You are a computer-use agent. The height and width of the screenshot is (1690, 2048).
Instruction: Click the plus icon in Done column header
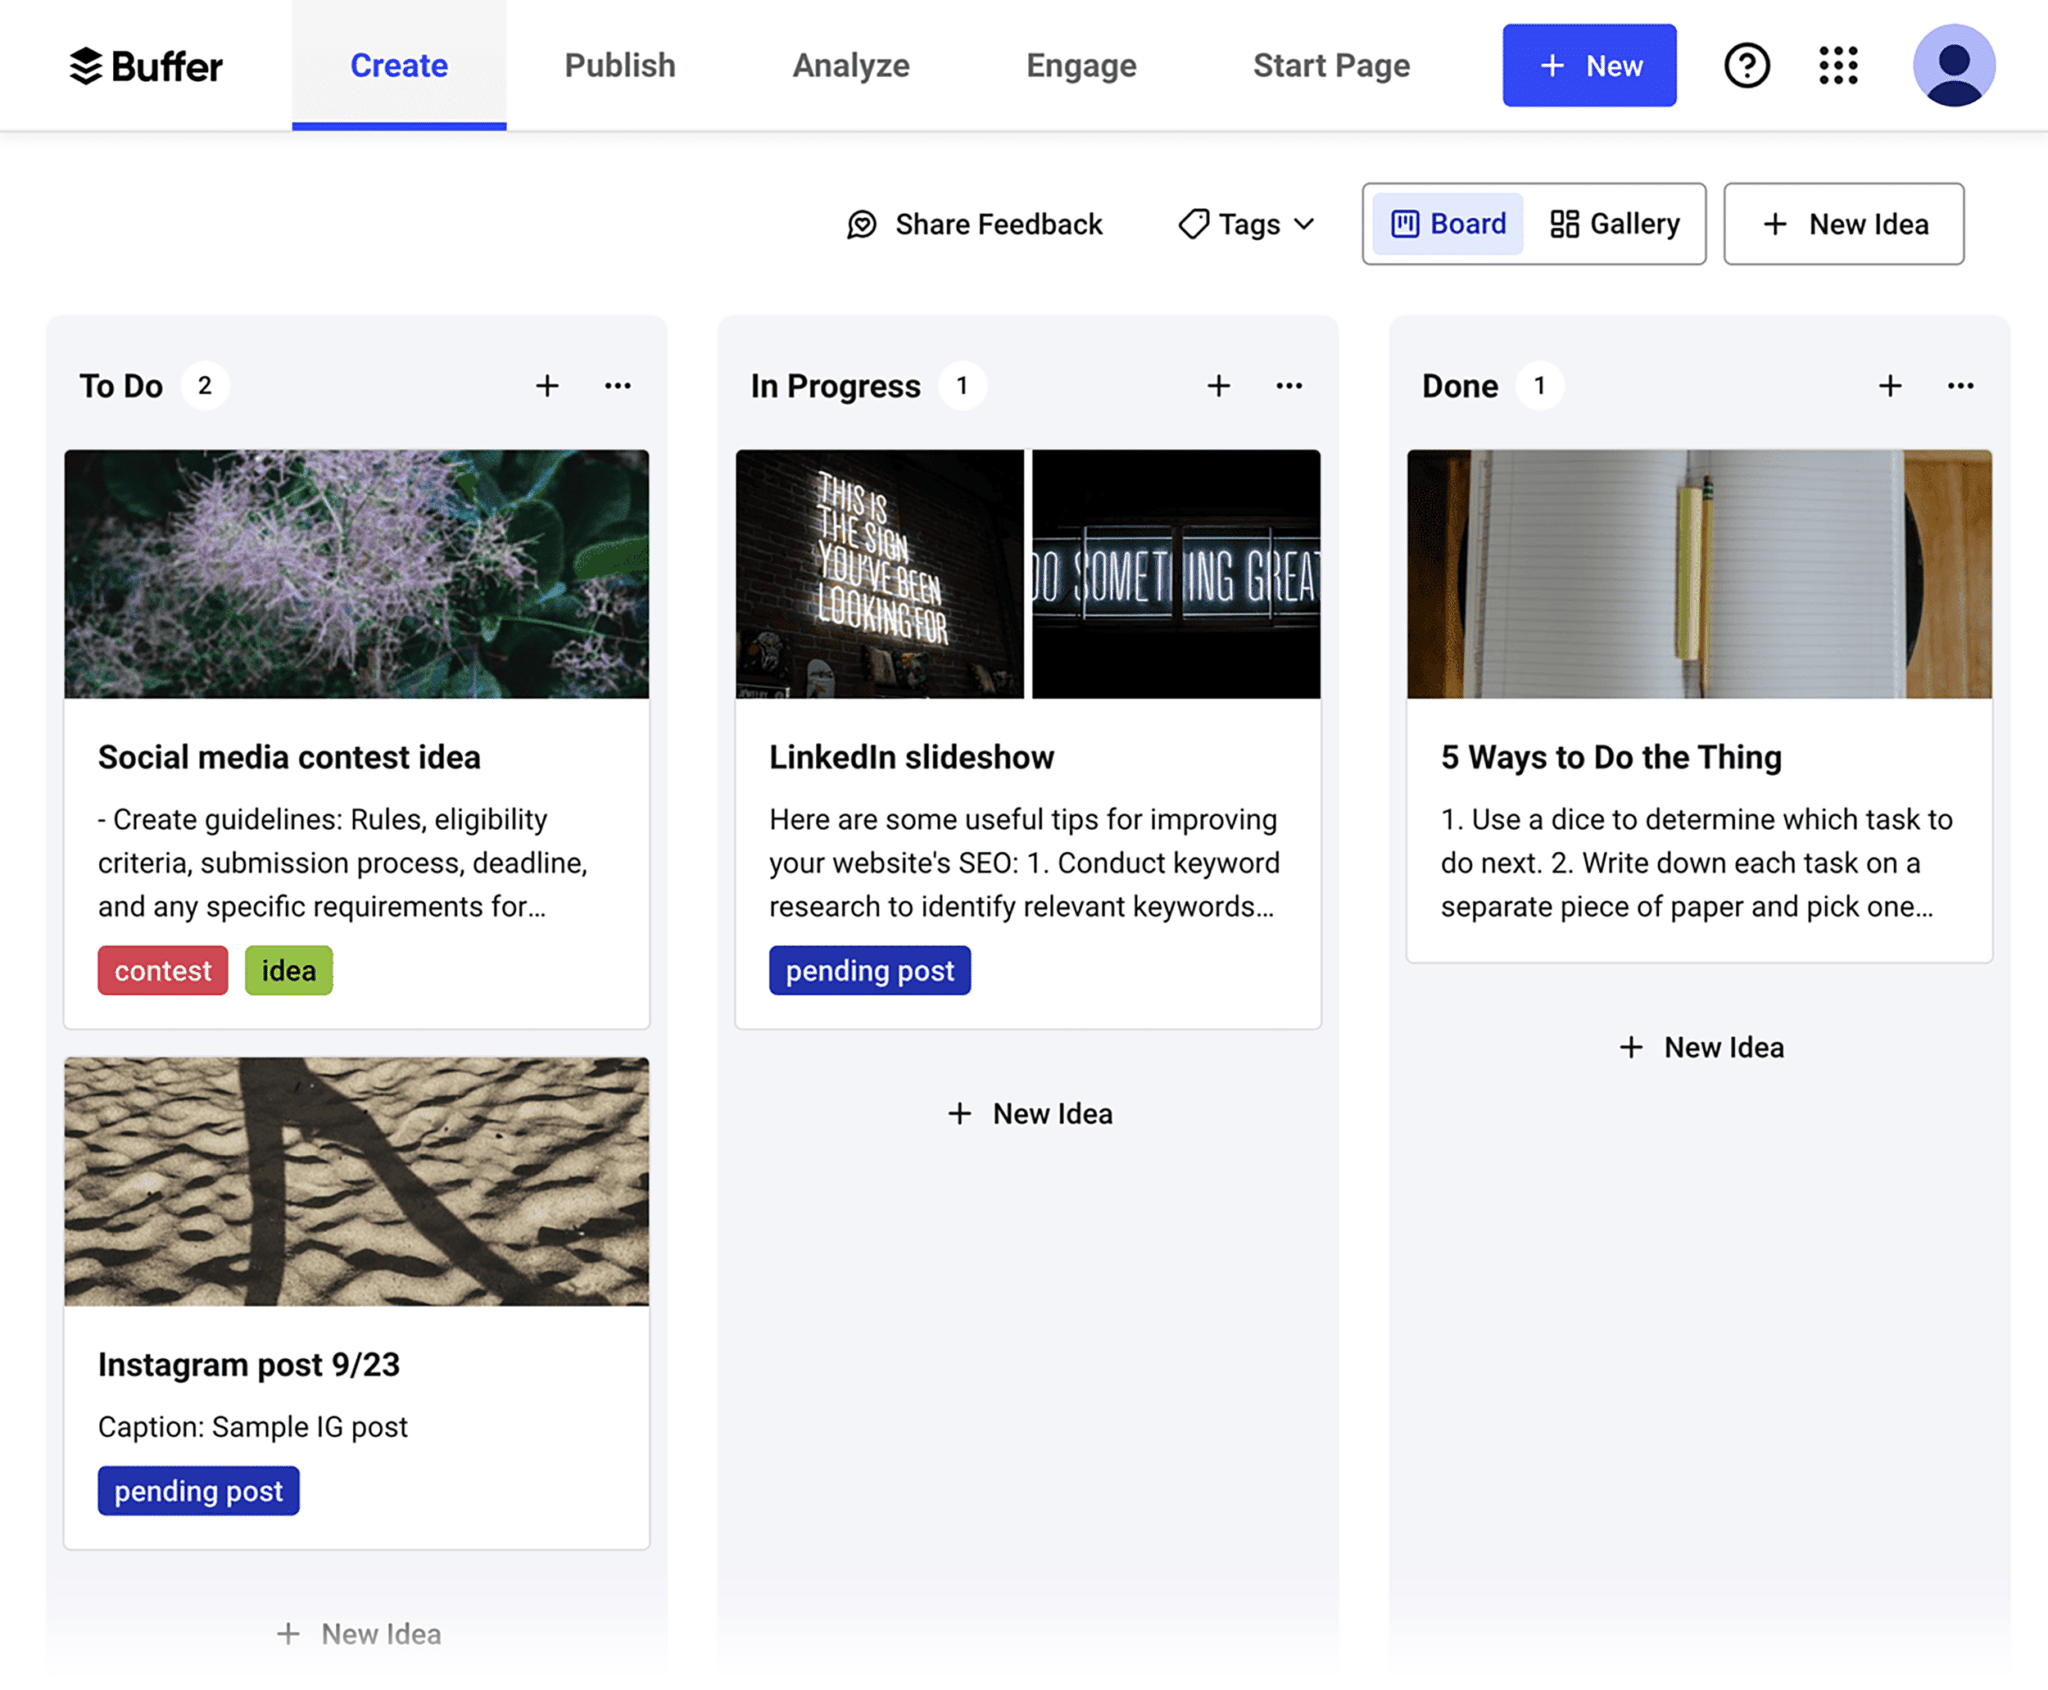1890,386
